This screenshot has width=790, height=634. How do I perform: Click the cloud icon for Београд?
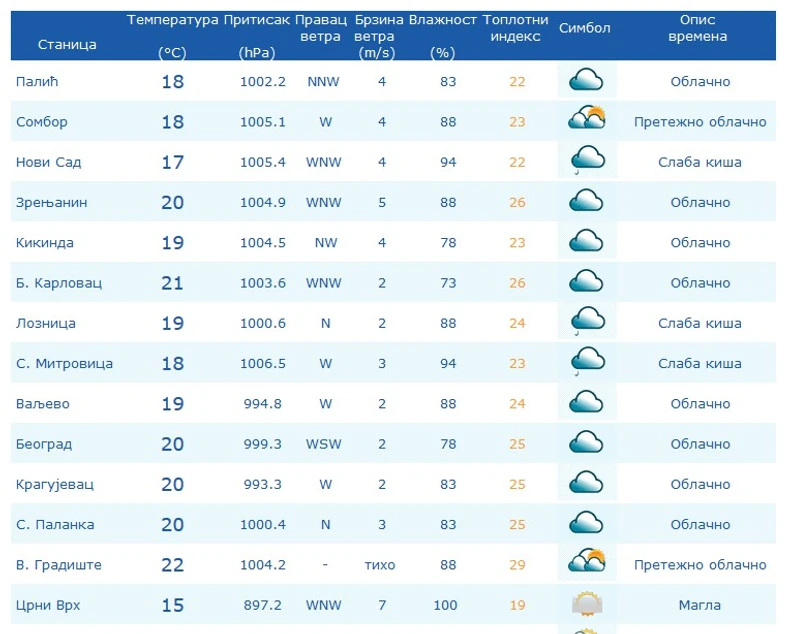coord(586,443)
